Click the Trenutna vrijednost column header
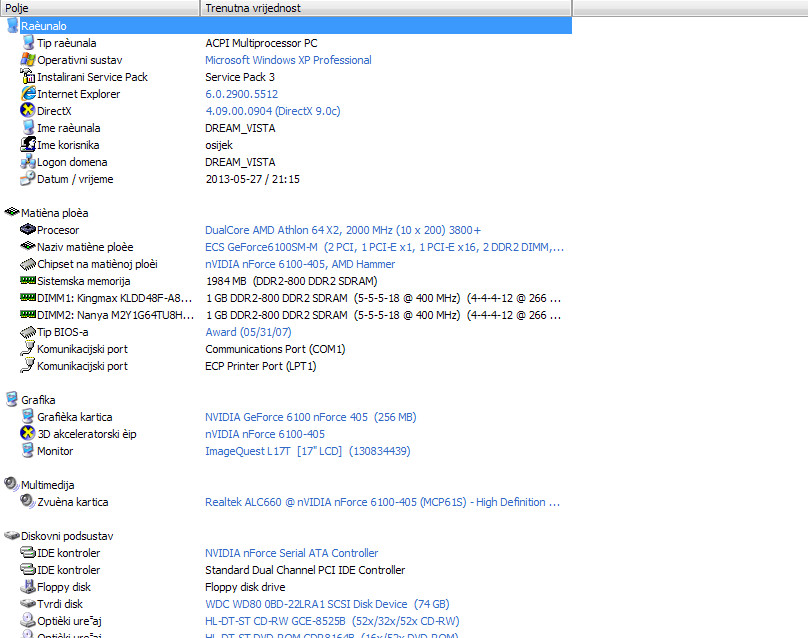Screen dimensions: 808x638 tap(386, 8)
